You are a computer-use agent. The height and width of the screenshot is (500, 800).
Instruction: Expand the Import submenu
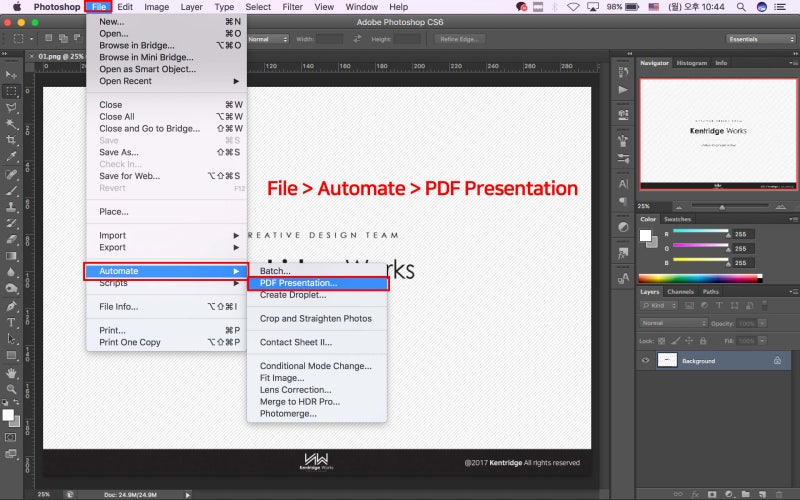click(x=167, y=235)
